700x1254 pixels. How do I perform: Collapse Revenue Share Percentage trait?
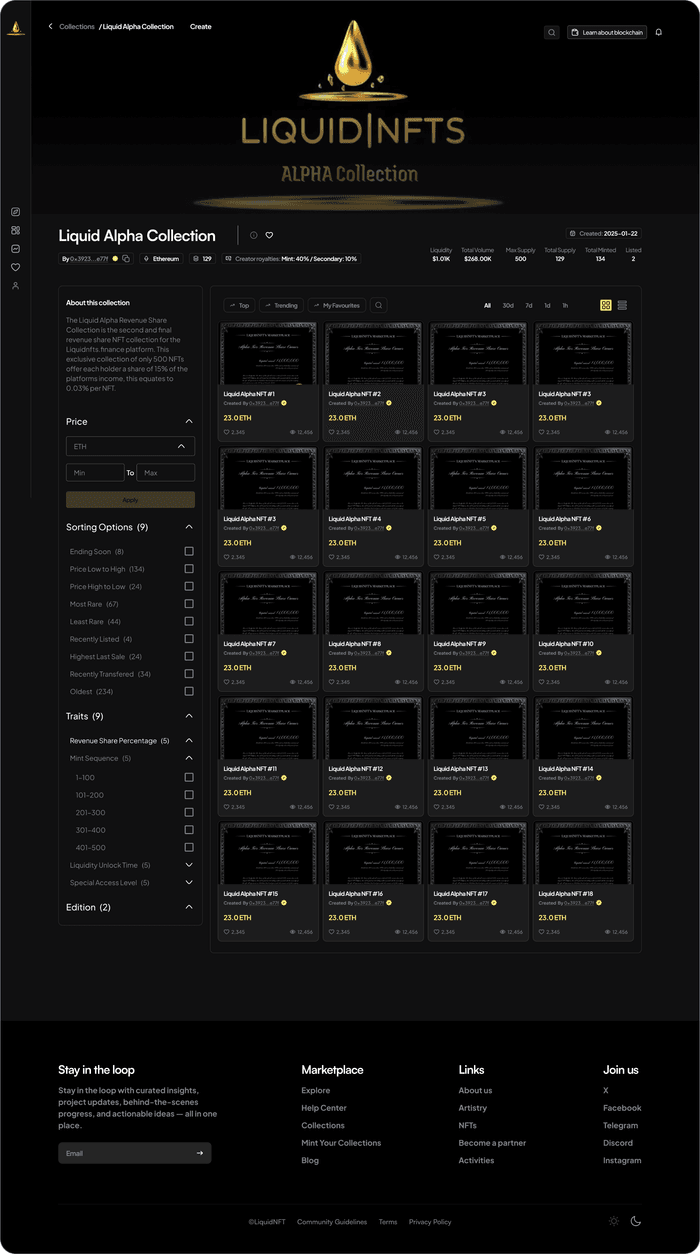(x=189, y=741)
